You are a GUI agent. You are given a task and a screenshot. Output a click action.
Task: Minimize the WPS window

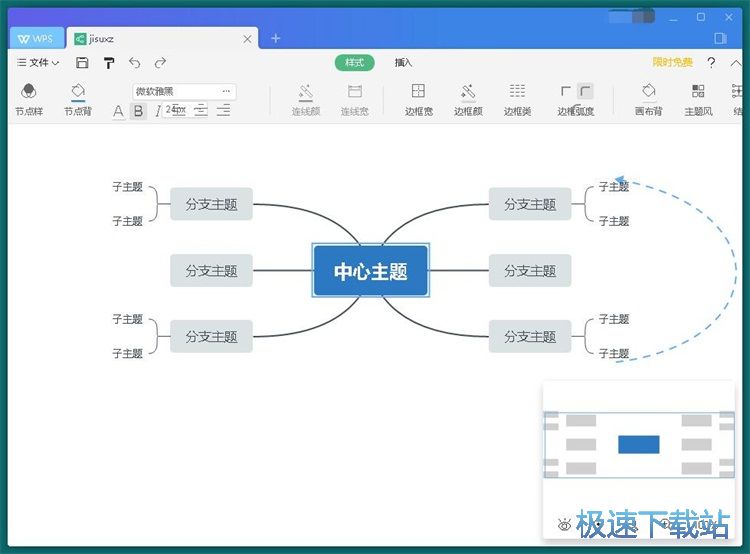click(673, 18)
